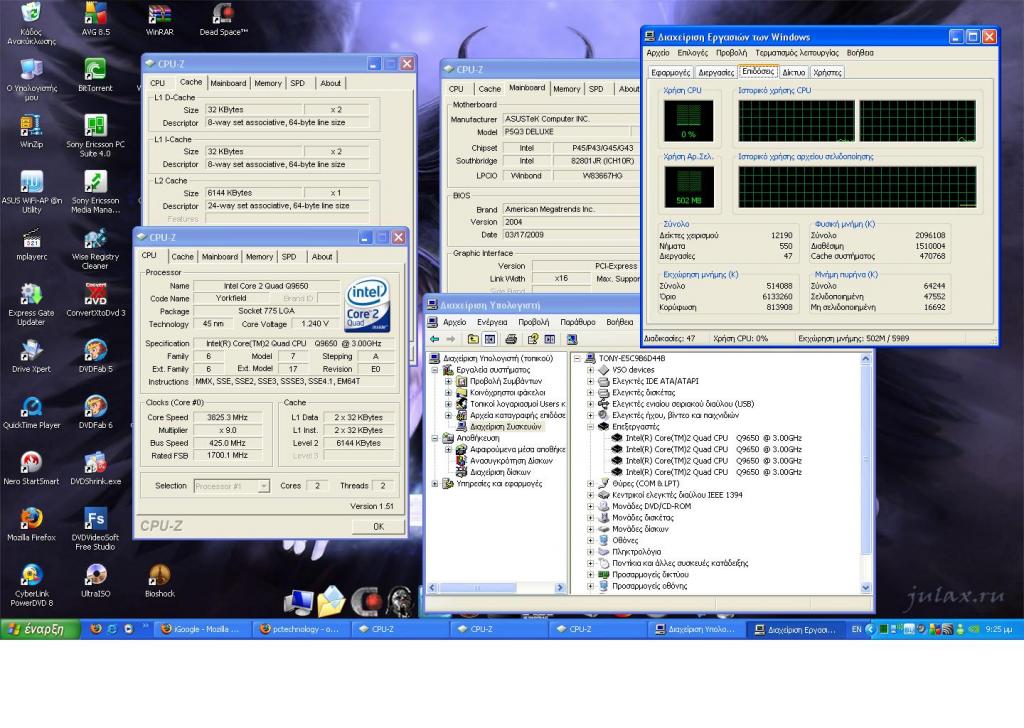Open the Processor #1 selection dropdown in CPU-Z
Viewport: 1024px width, 728px height.
(x=264, y=486)
